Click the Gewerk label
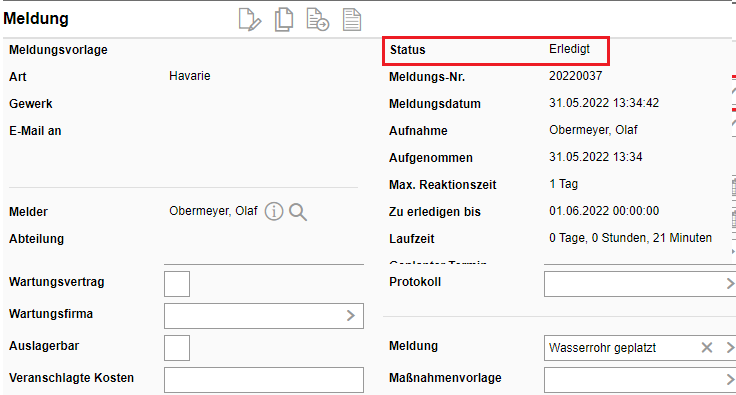This screenshot has height=395, width=736. (31, 104)
